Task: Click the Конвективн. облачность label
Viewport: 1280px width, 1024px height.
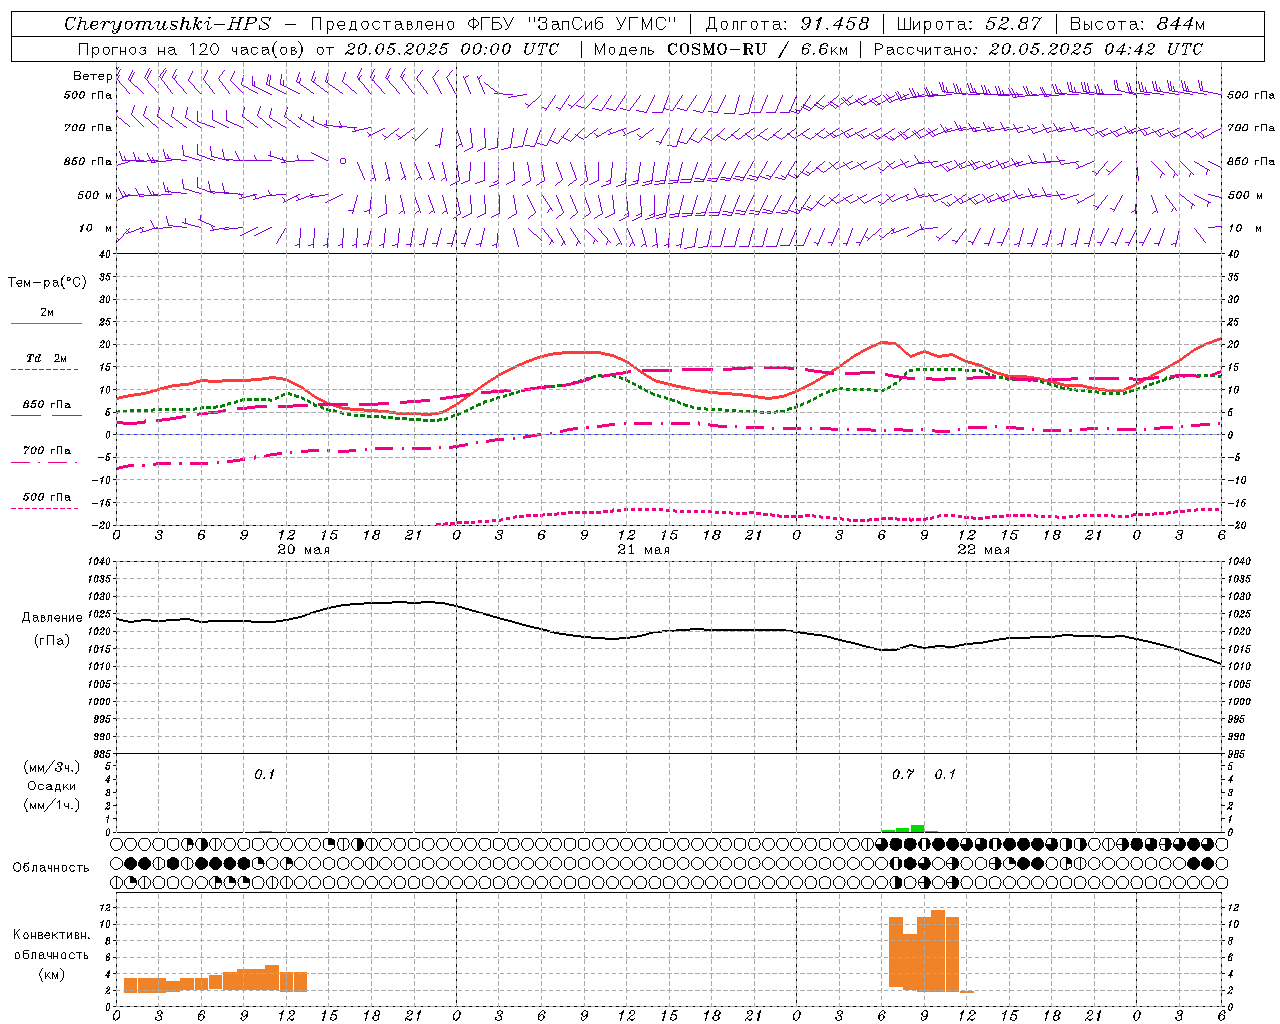Action: tap(51, 944)
